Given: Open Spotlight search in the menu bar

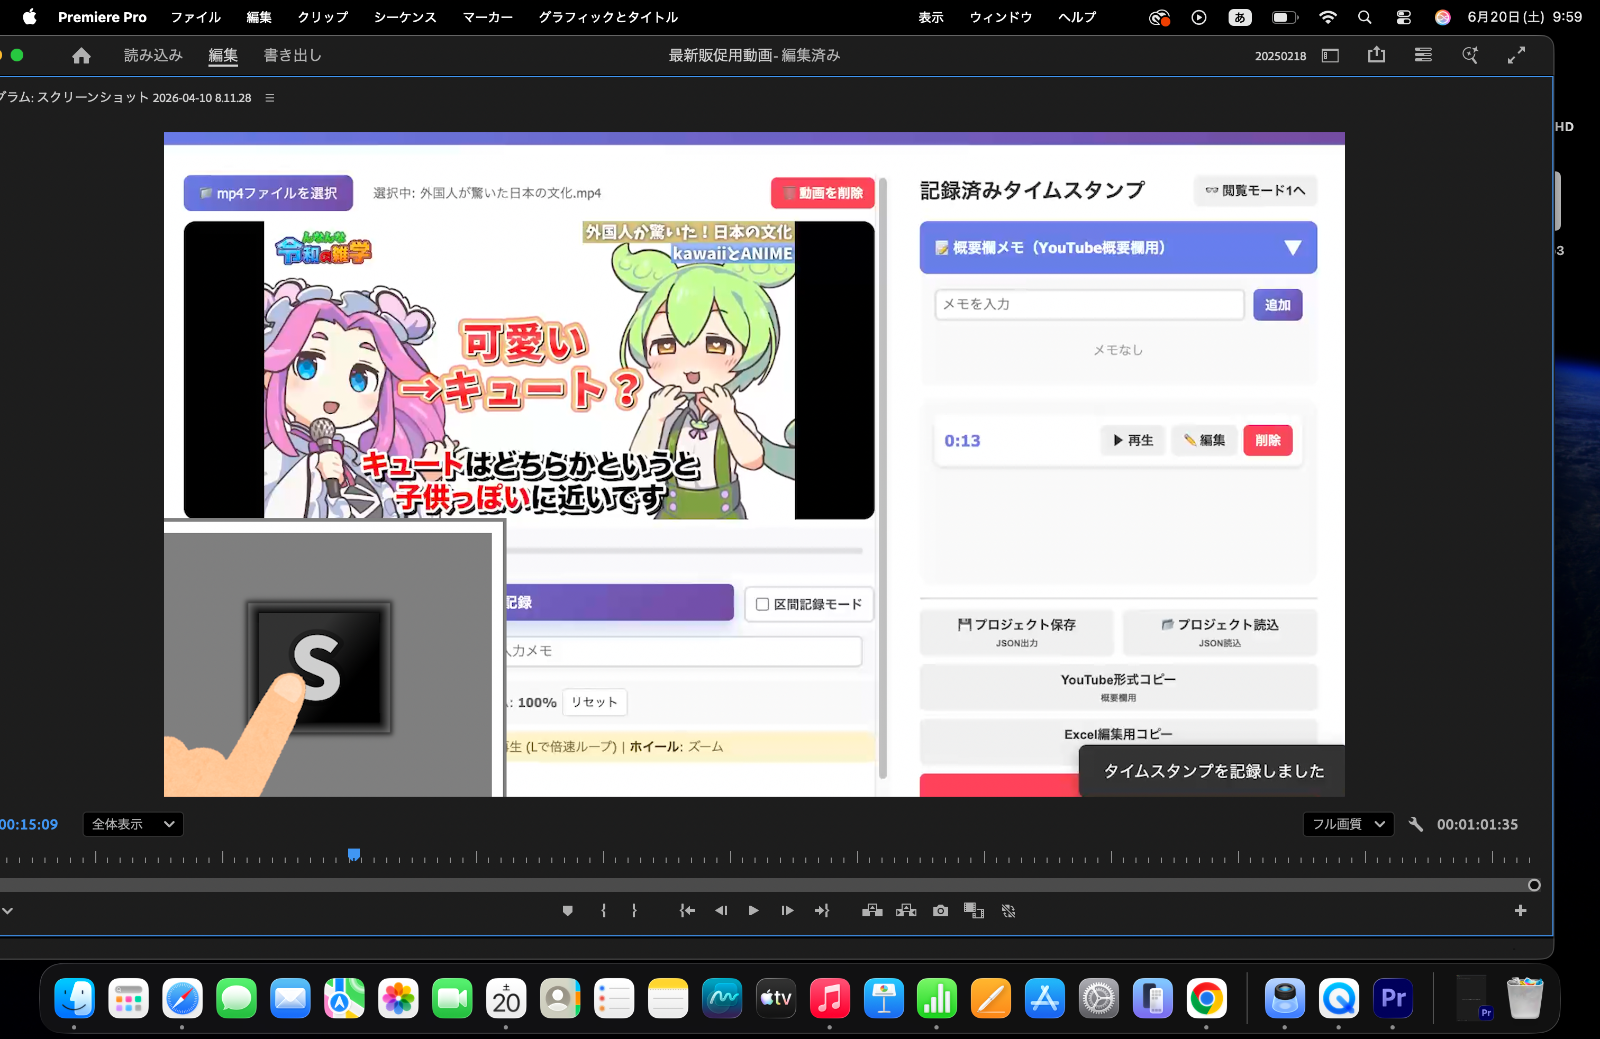Looking at the screenshot, I should 1365,17.
